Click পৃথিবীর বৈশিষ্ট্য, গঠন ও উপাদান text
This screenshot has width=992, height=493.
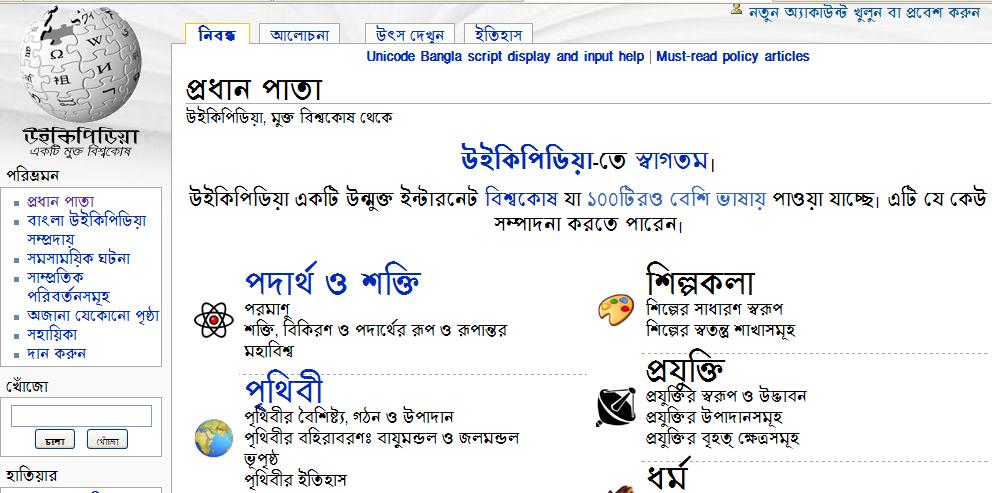(x=349, y=417)
